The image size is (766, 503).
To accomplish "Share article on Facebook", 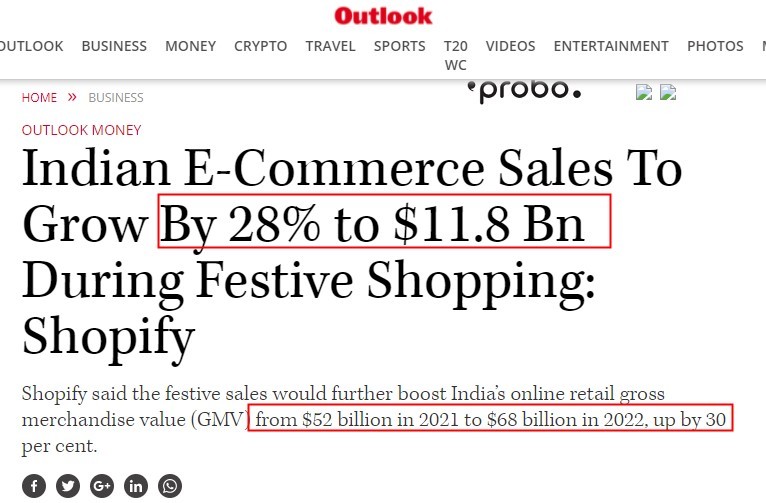I will pyautogui.click(x=34, y=486).
